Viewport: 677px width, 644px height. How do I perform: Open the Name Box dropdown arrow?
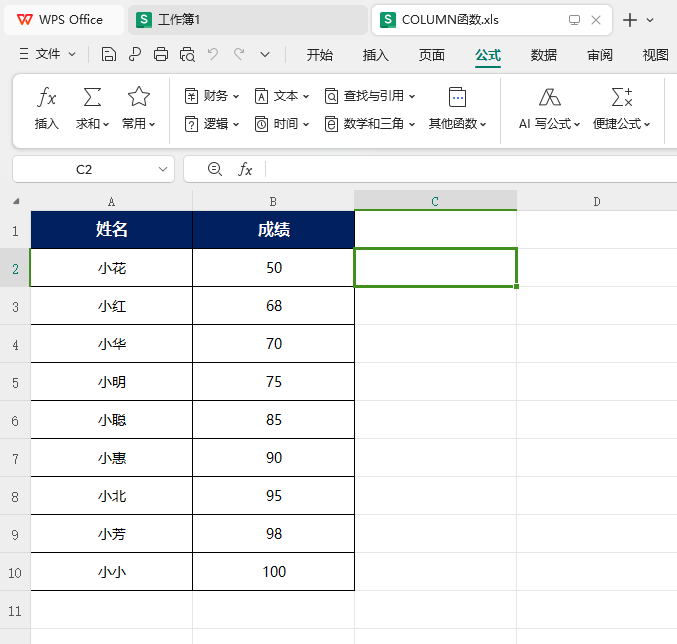point(163,169)
